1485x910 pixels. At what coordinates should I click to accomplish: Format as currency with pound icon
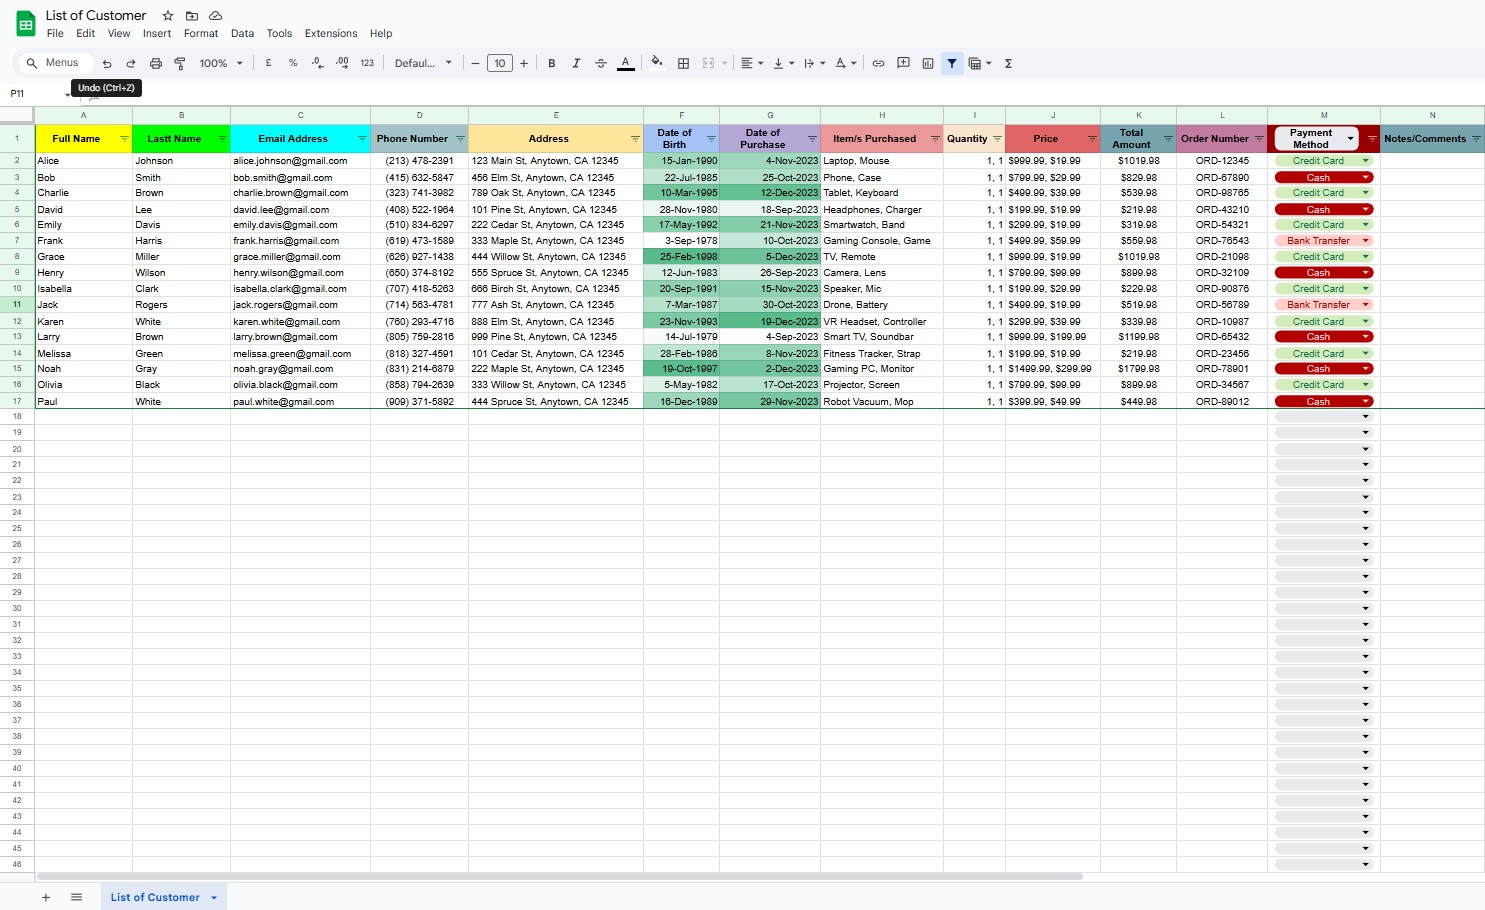click(x=268, y=63)
